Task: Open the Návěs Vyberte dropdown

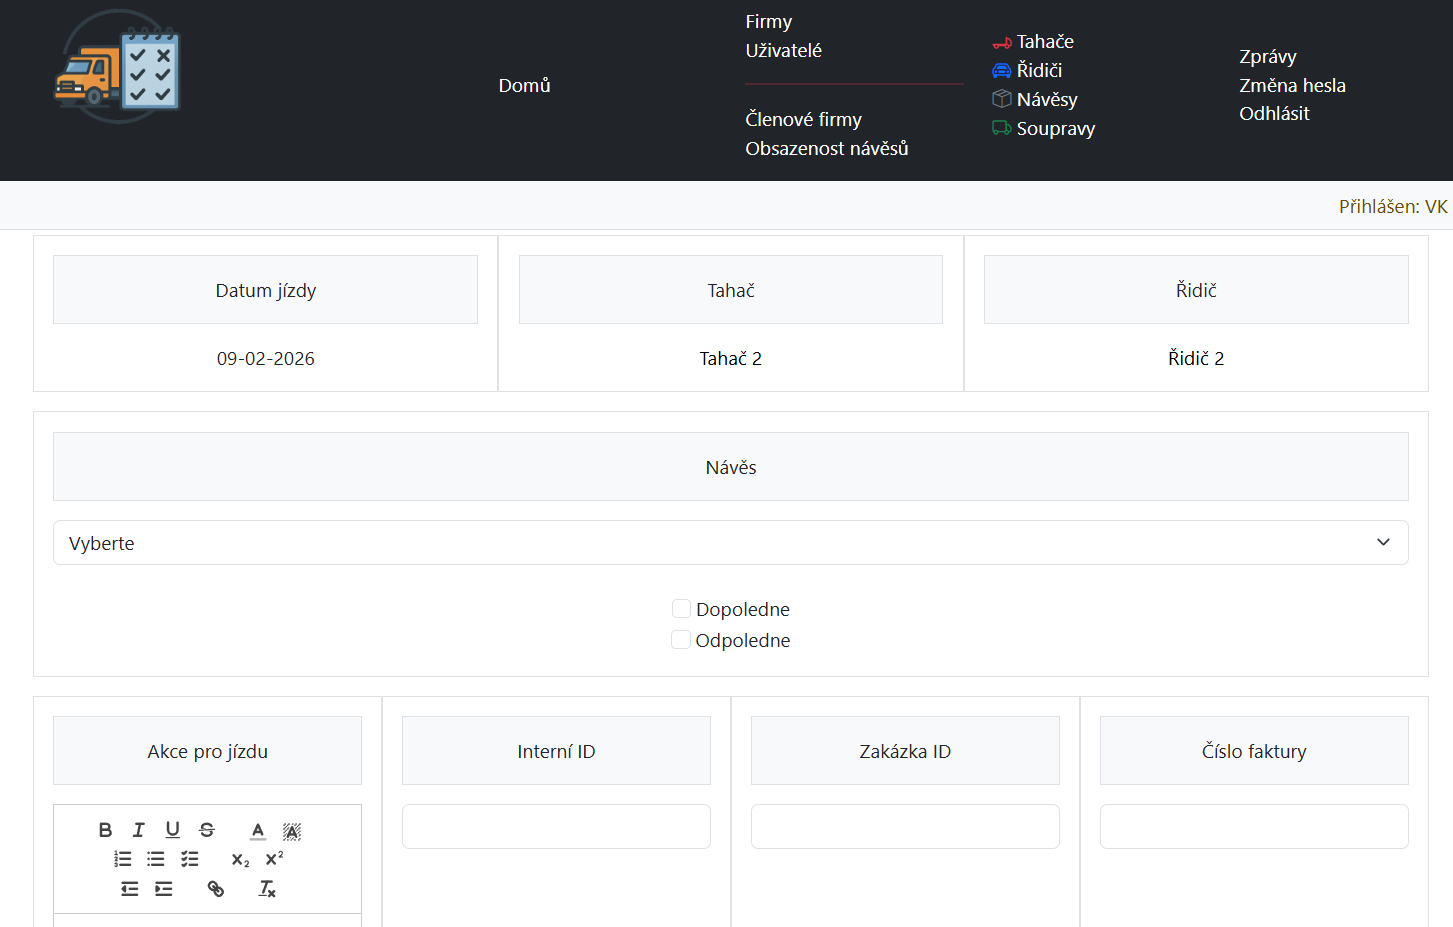Action: tap(730, 543)
